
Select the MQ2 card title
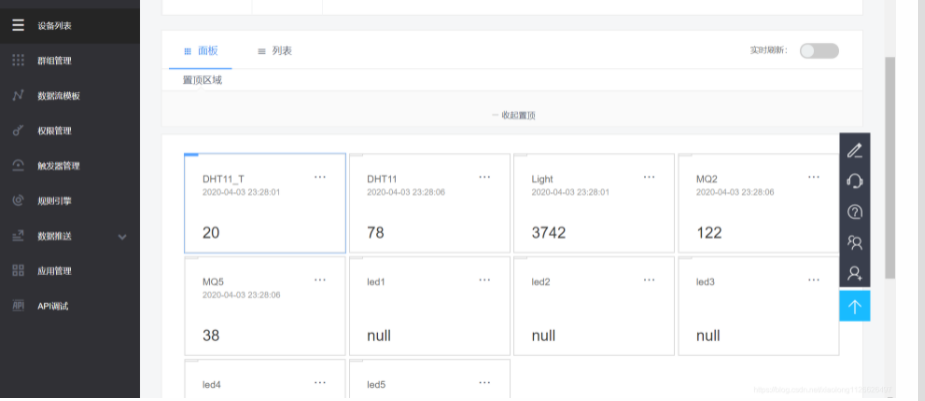coord(707,179)
